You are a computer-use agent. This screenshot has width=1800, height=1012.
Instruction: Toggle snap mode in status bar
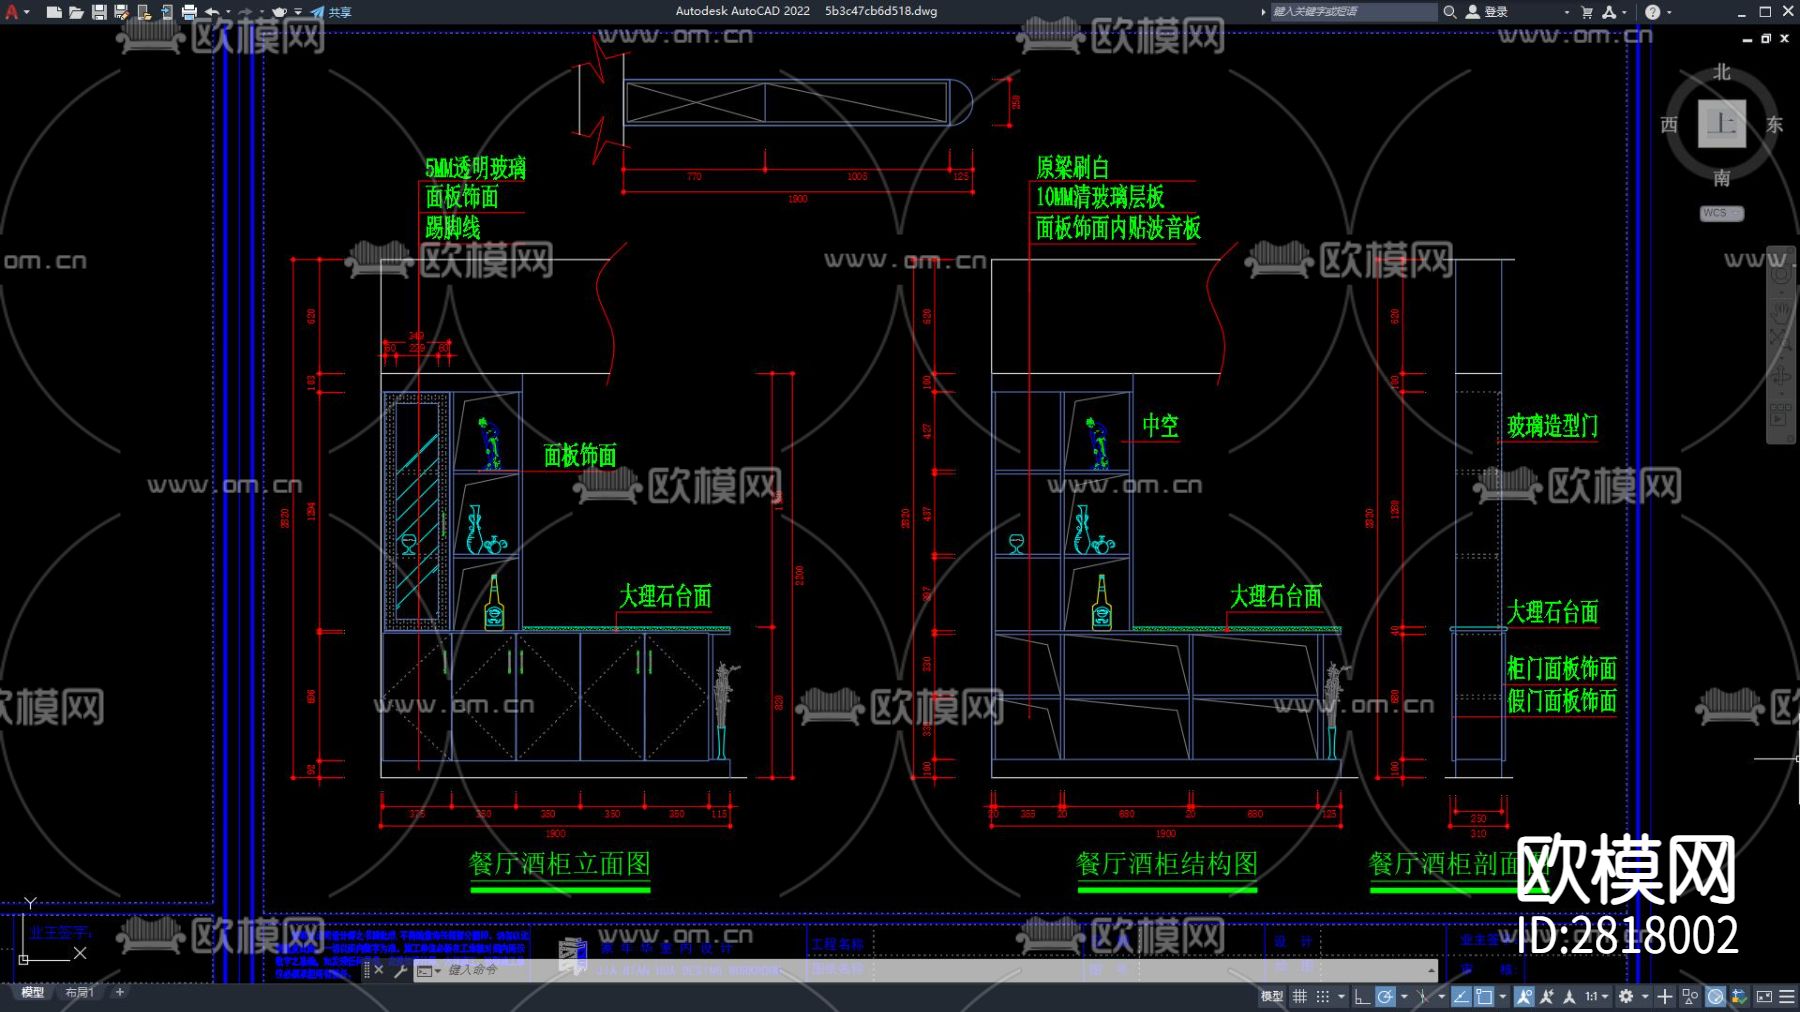click(1322, 996)
